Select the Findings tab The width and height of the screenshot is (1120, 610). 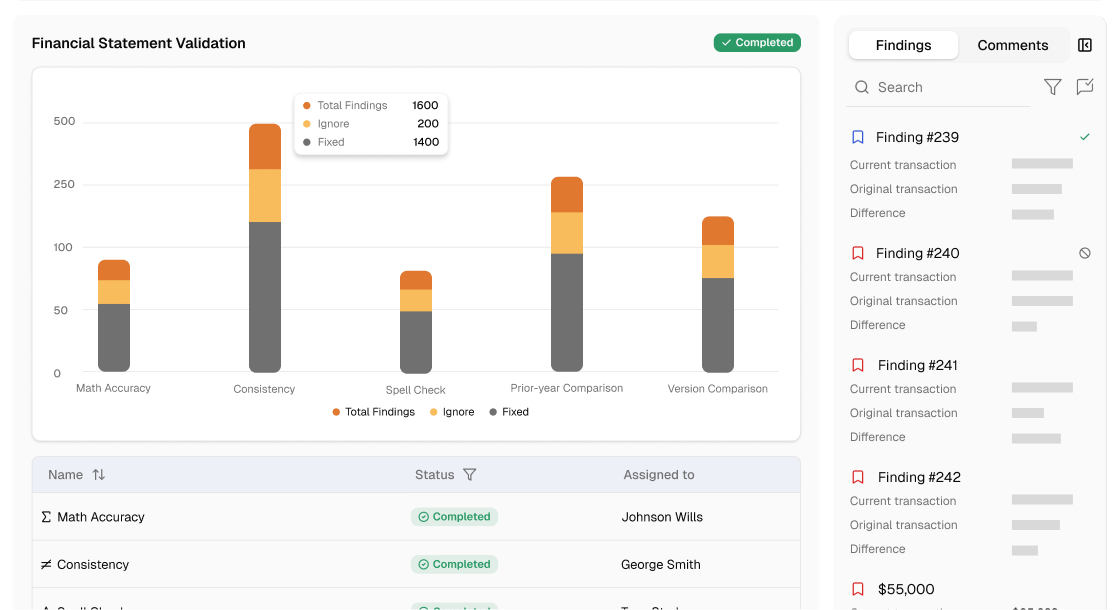click(903, 45)
